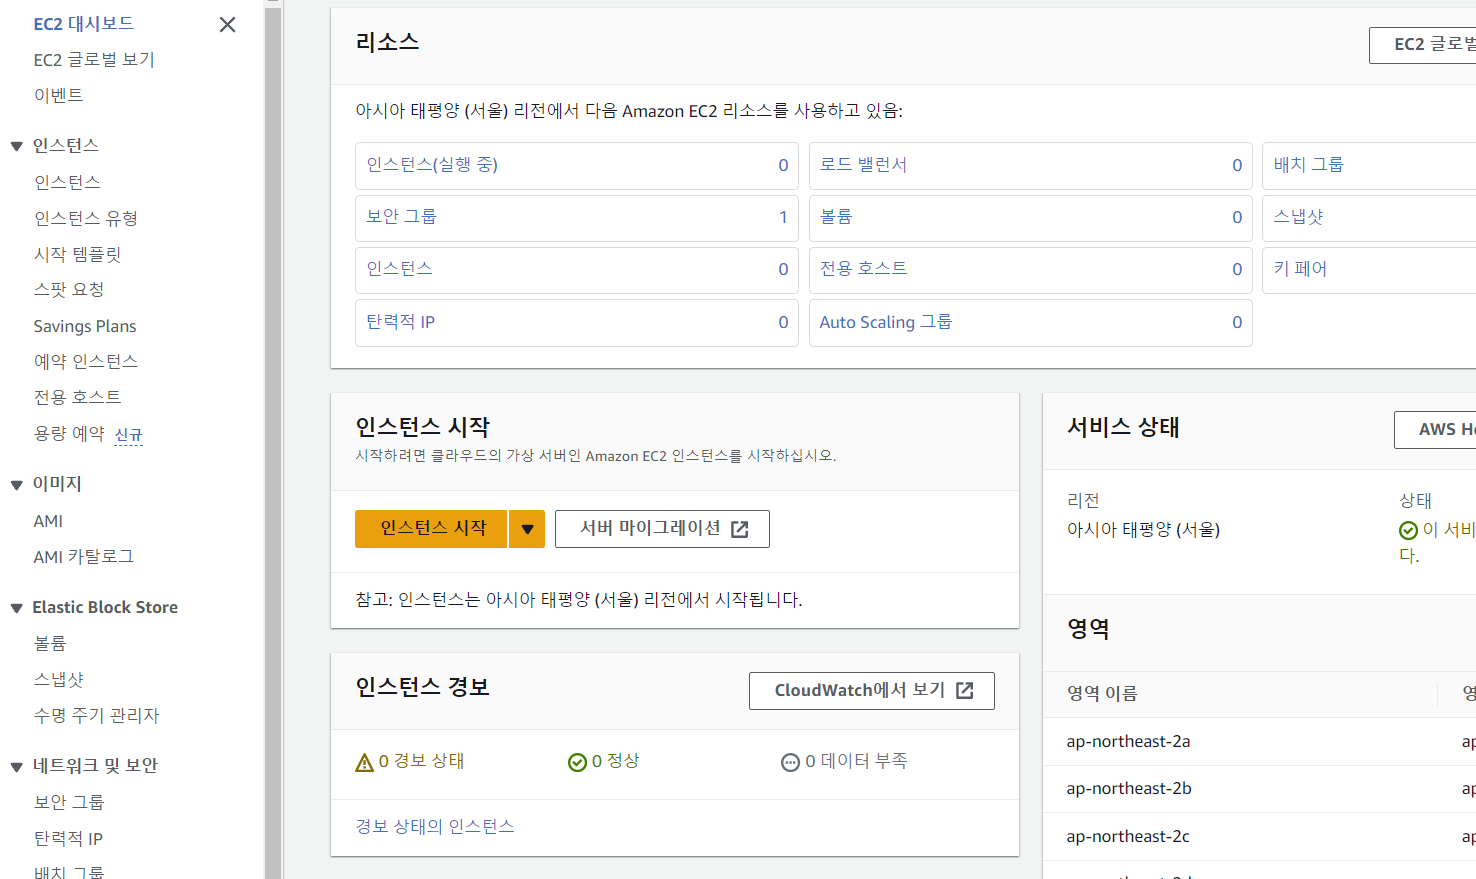This screenshot has width=1476, height=879.
Task: Click the 인스턴스(실행 중) resource card
Action: coord(577,166)
